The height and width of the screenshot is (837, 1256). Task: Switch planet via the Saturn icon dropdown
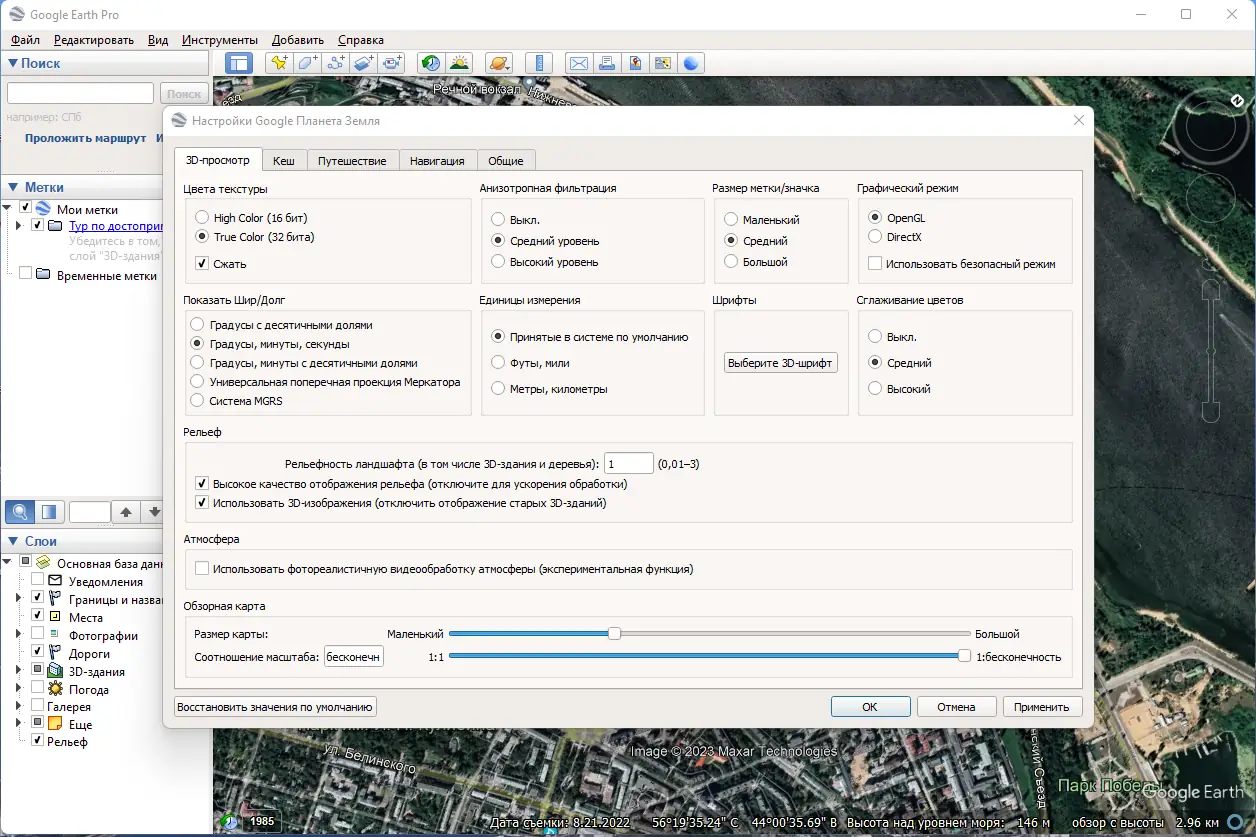pos(498,63)
